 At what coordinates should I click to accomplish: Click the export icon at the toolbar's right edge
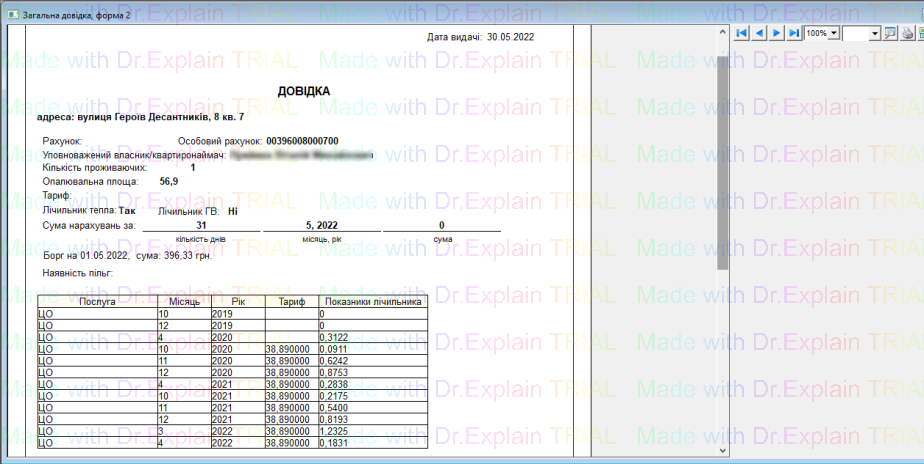pos(920,33)
